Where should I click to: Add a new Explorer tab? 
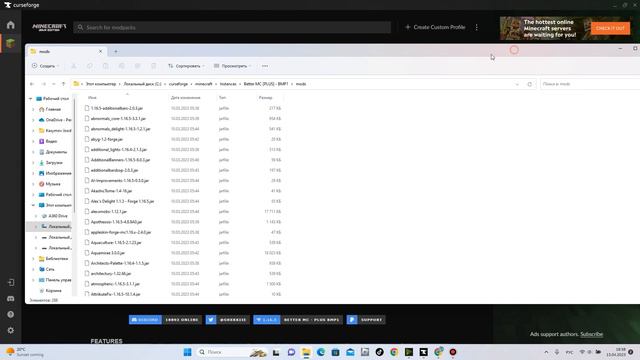pos(116,51)
